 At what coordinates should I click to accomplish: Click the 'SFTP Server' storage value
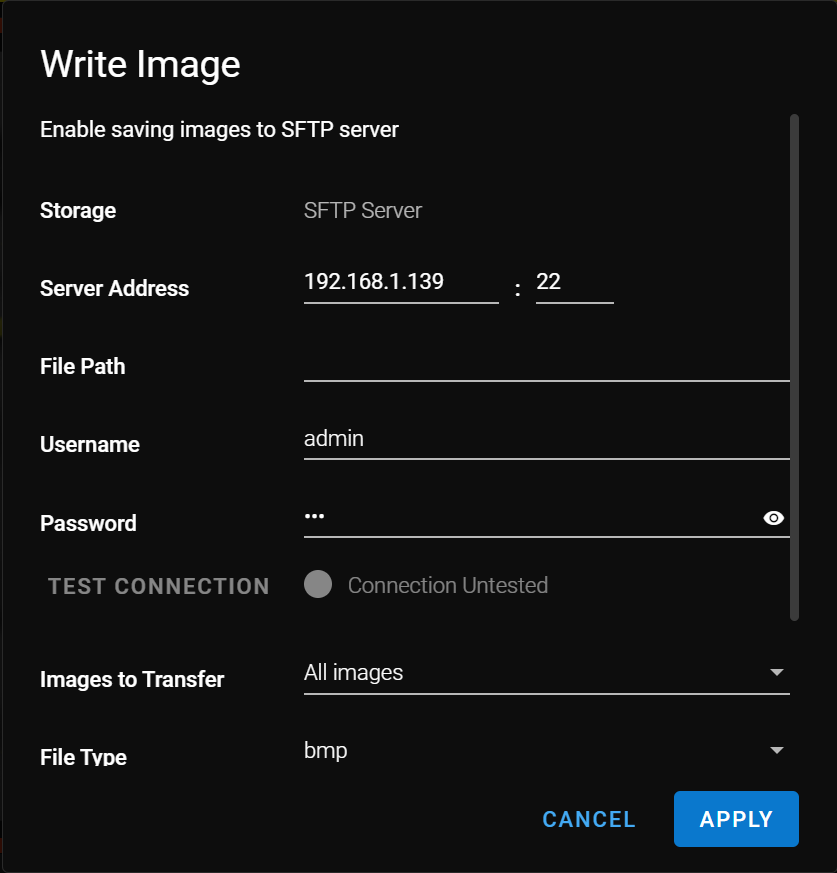tap(363, 211)
